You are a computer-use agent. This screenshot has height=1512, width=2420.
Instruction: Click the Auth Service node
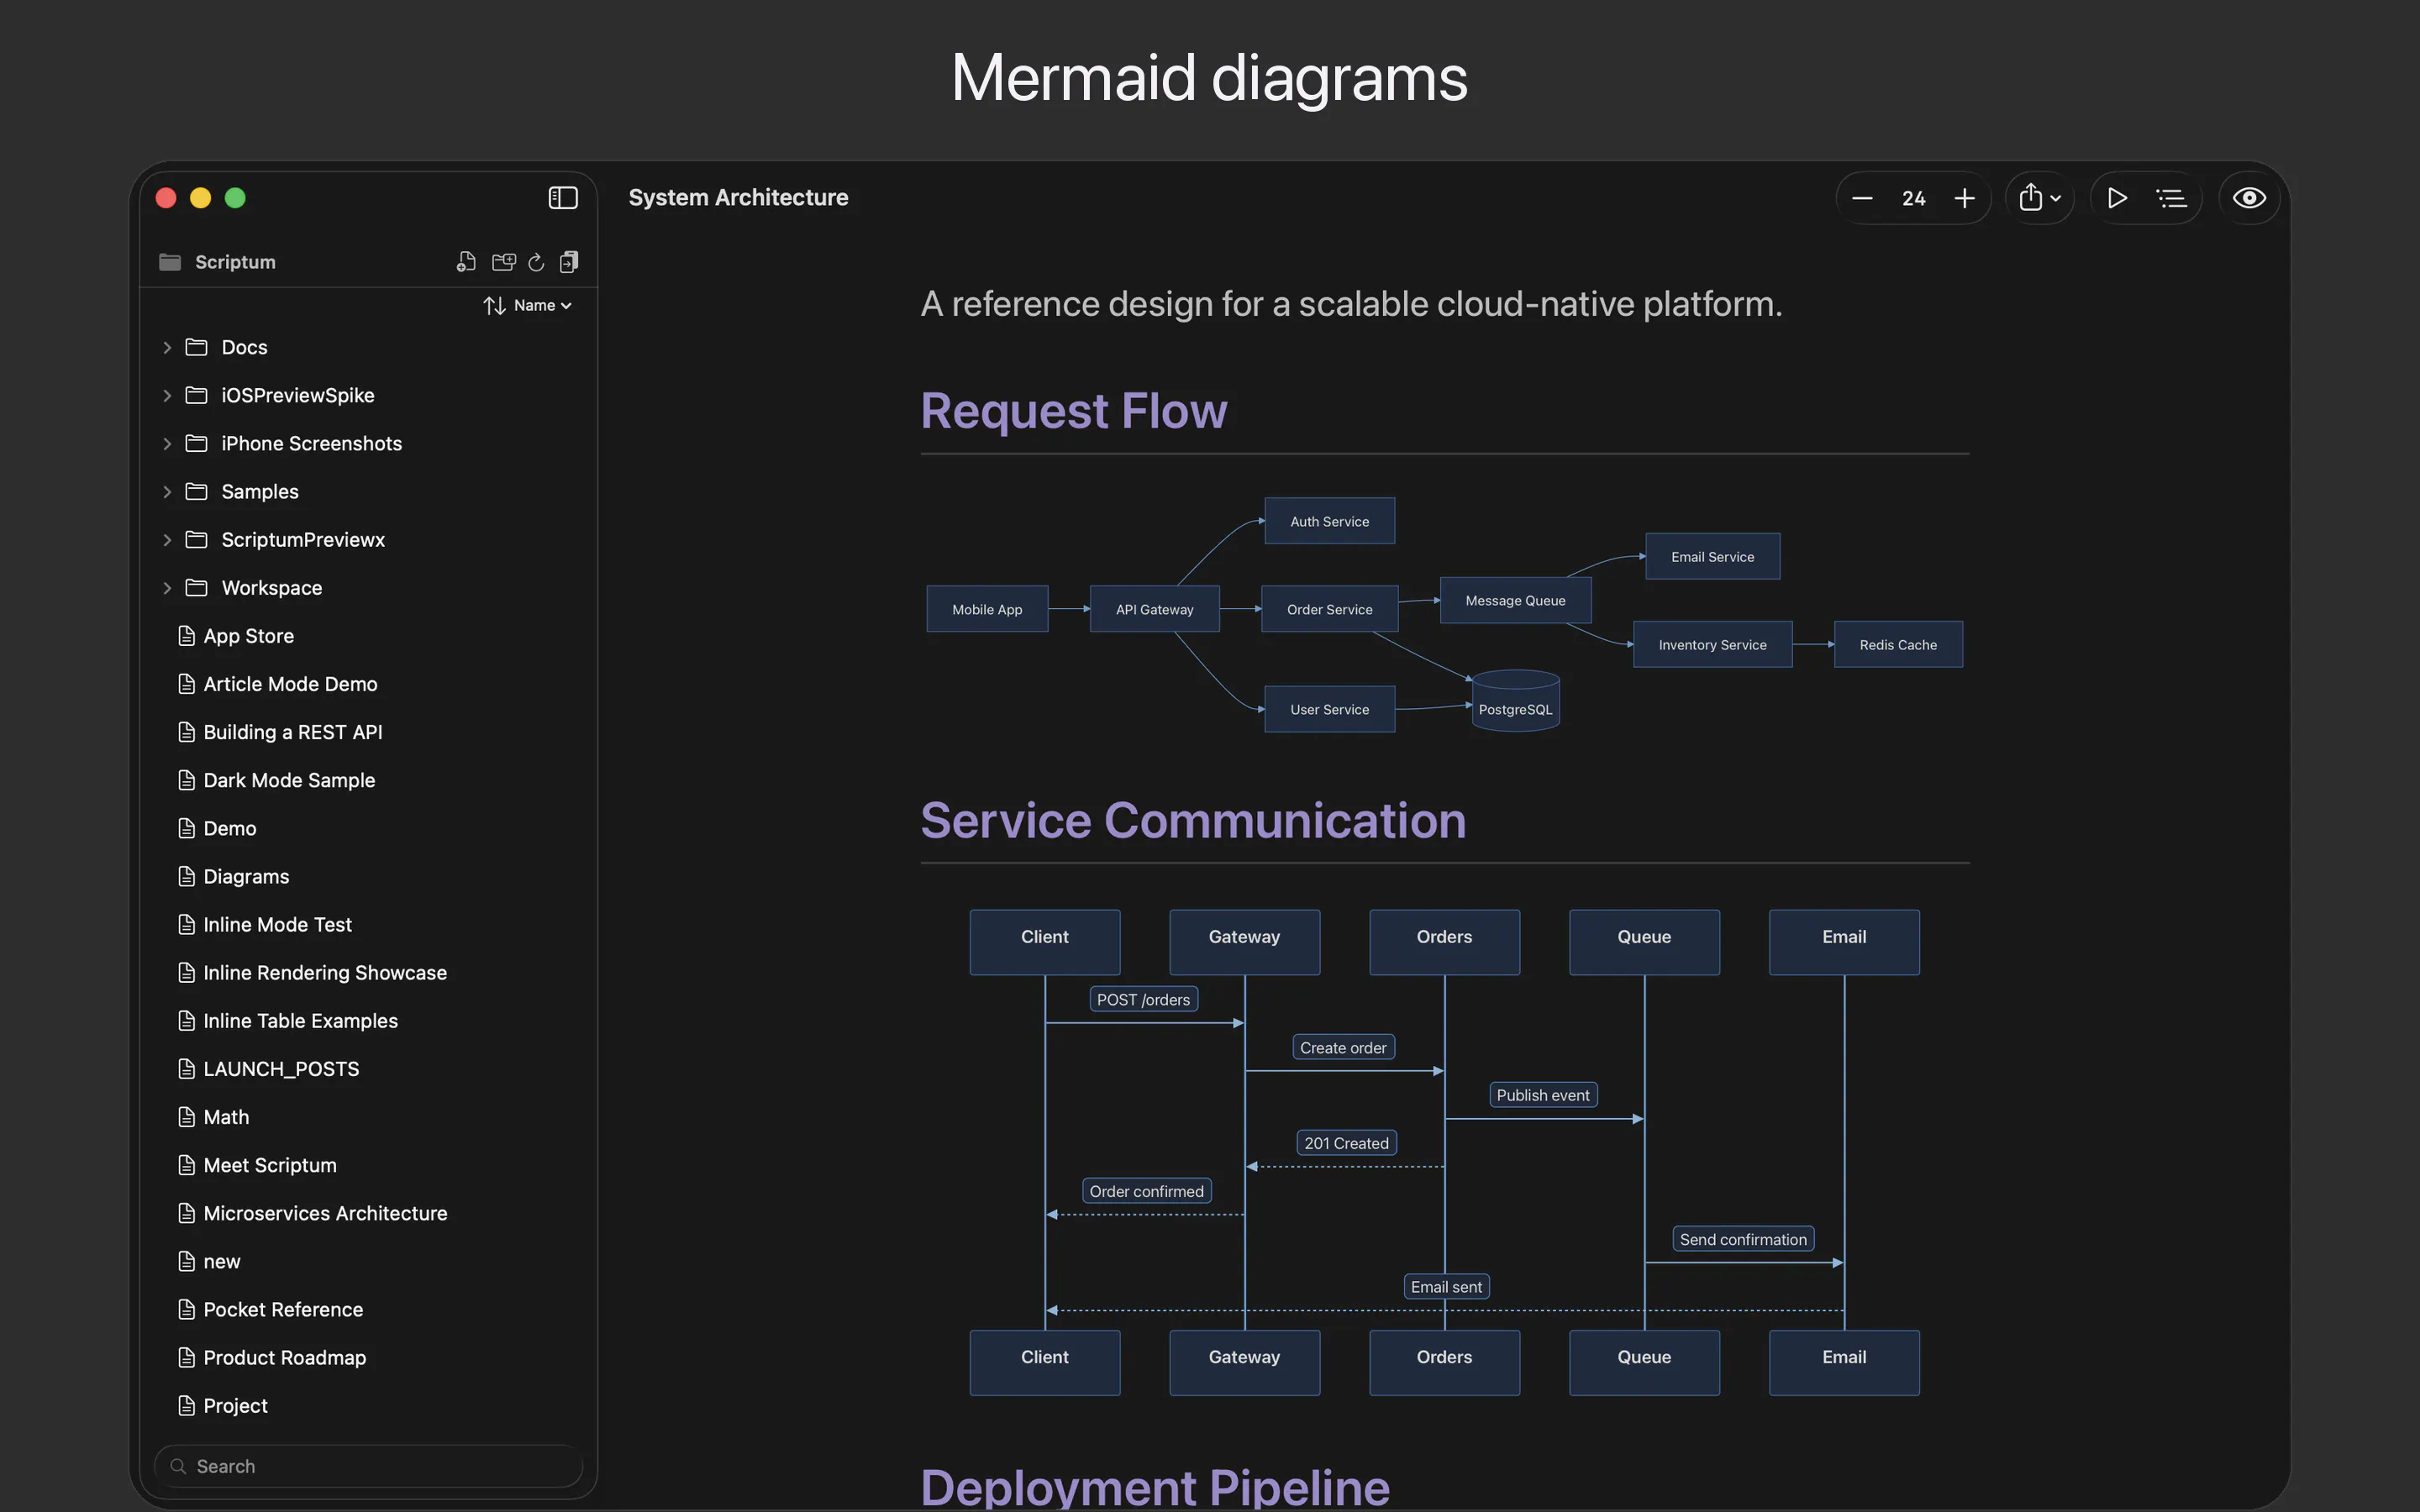[1329, 521]
